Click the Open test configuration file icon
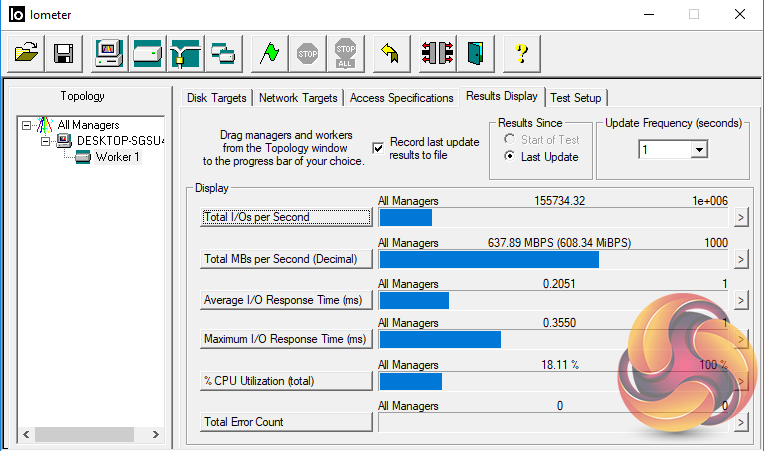The height and width of the screenshot is (451, 764). pos(26,53)
